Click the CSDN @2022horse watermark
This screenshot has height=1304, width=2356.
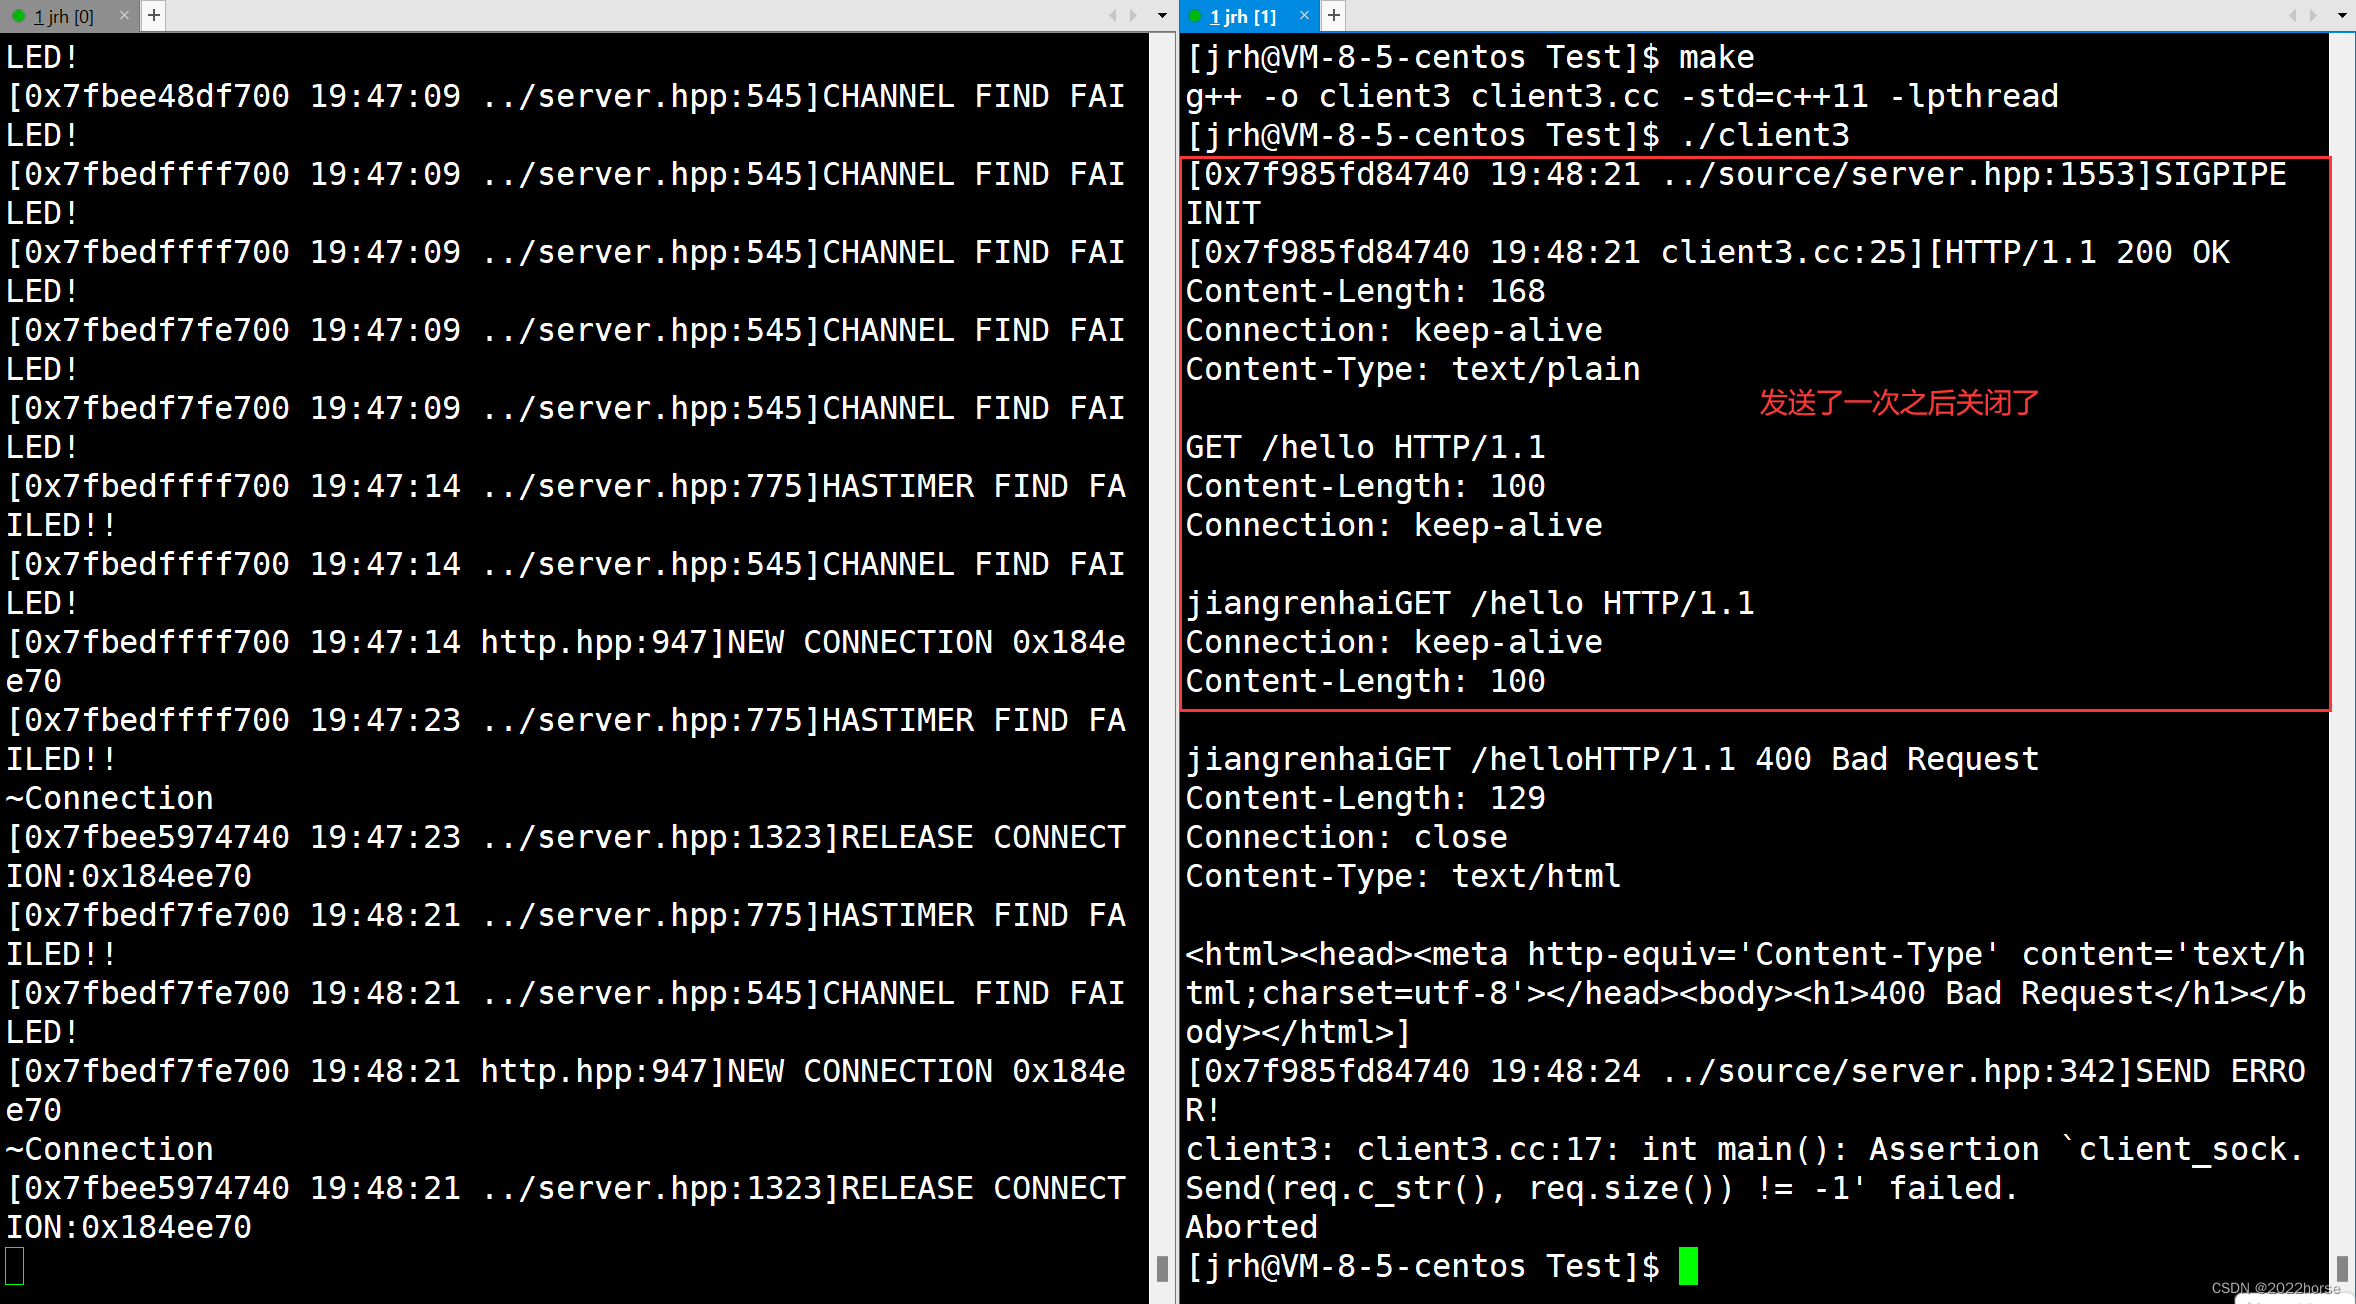pos(2275,1288)
